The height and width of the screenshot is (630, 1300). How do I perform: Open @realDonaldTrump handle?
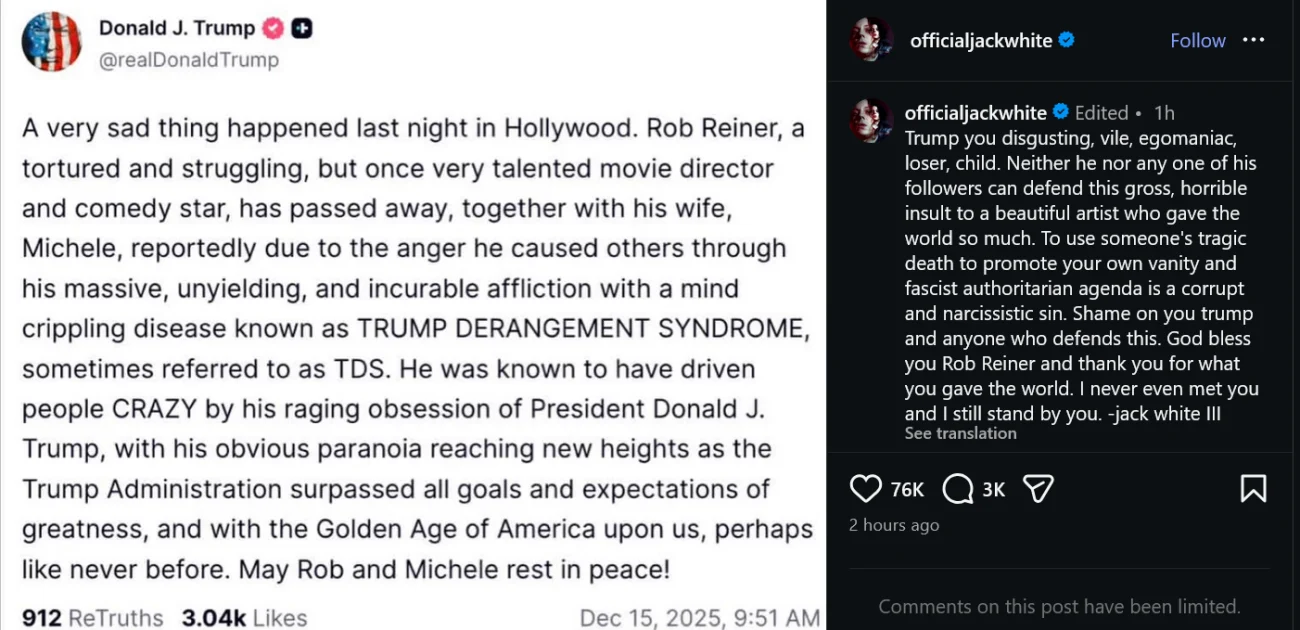188,60
